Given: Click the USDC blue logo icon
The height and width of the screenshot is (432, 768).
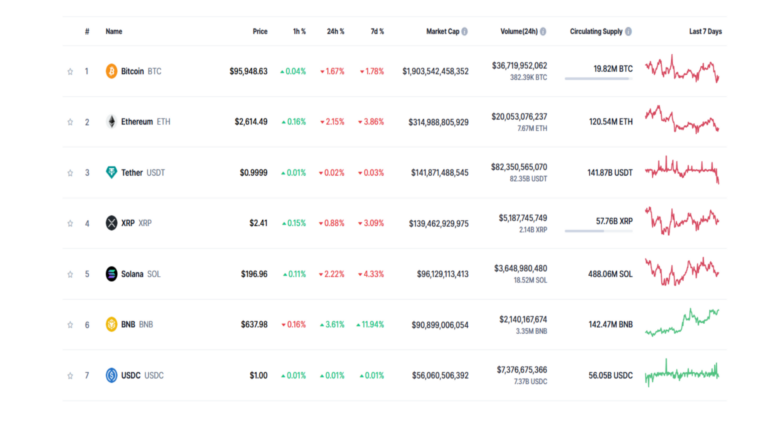Looking at the screenshot, I should (112, 375).
